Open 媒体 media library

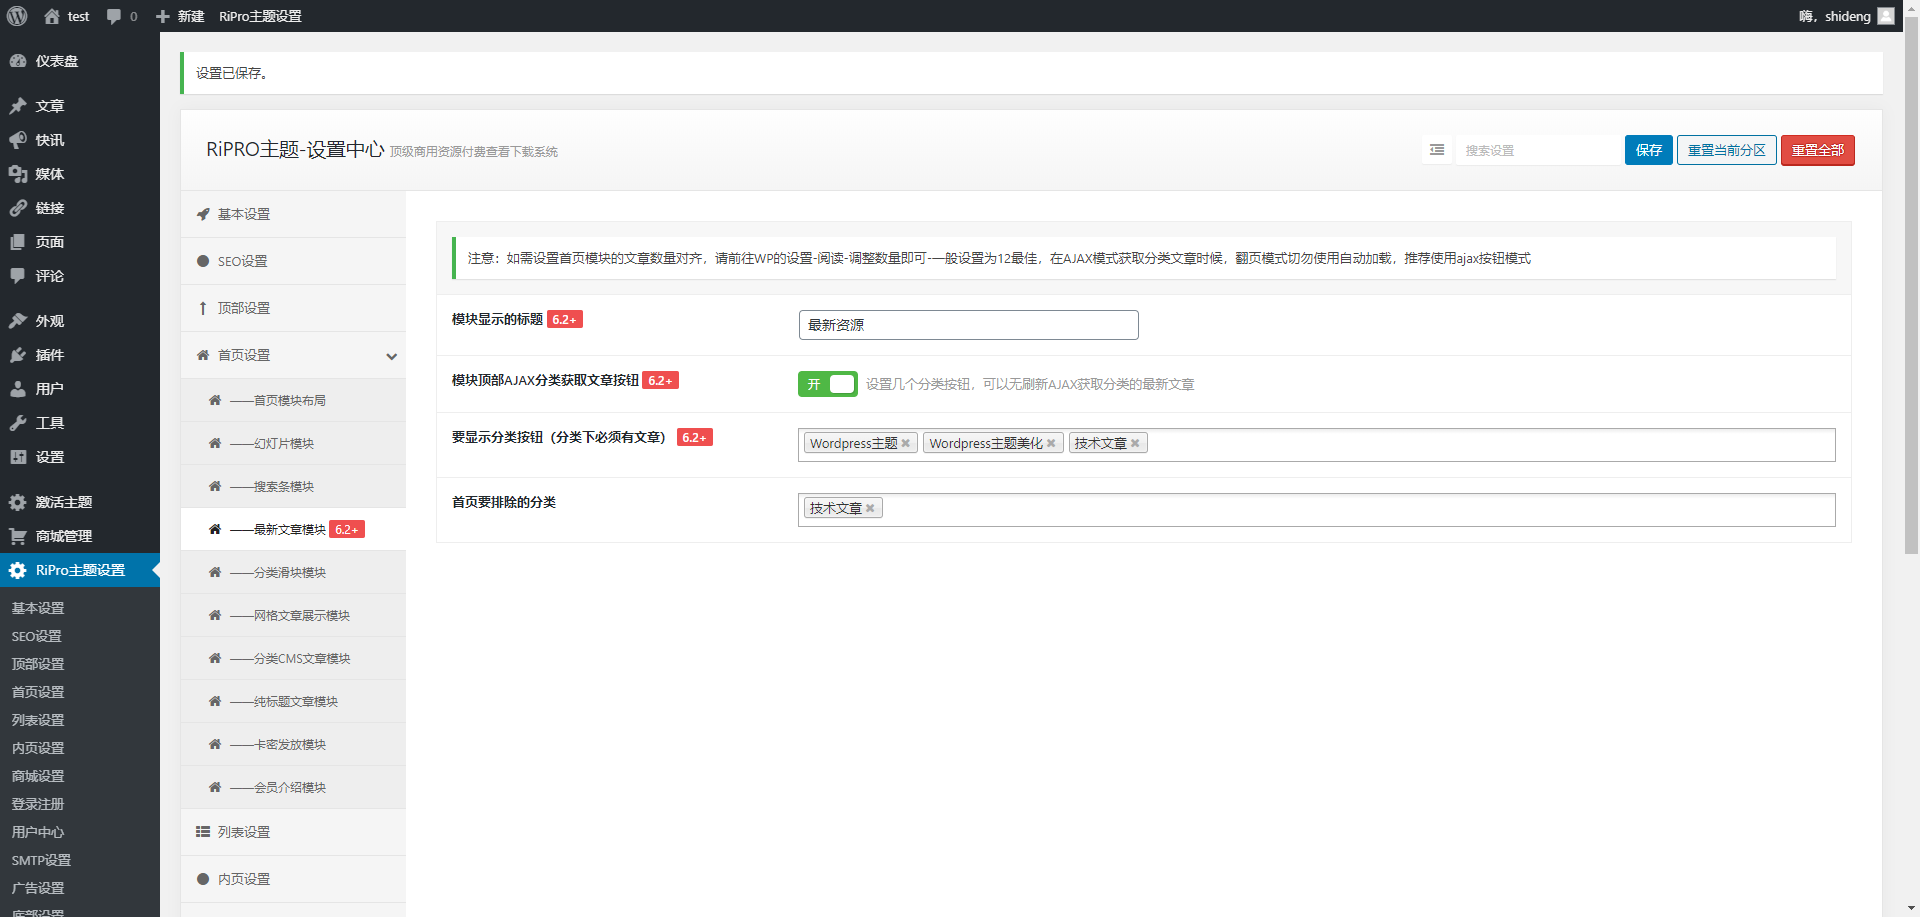[x=80, y=174]
